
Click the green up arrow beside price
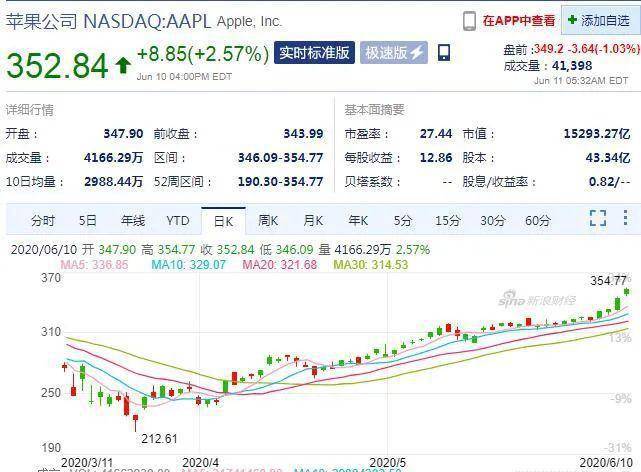123,65
